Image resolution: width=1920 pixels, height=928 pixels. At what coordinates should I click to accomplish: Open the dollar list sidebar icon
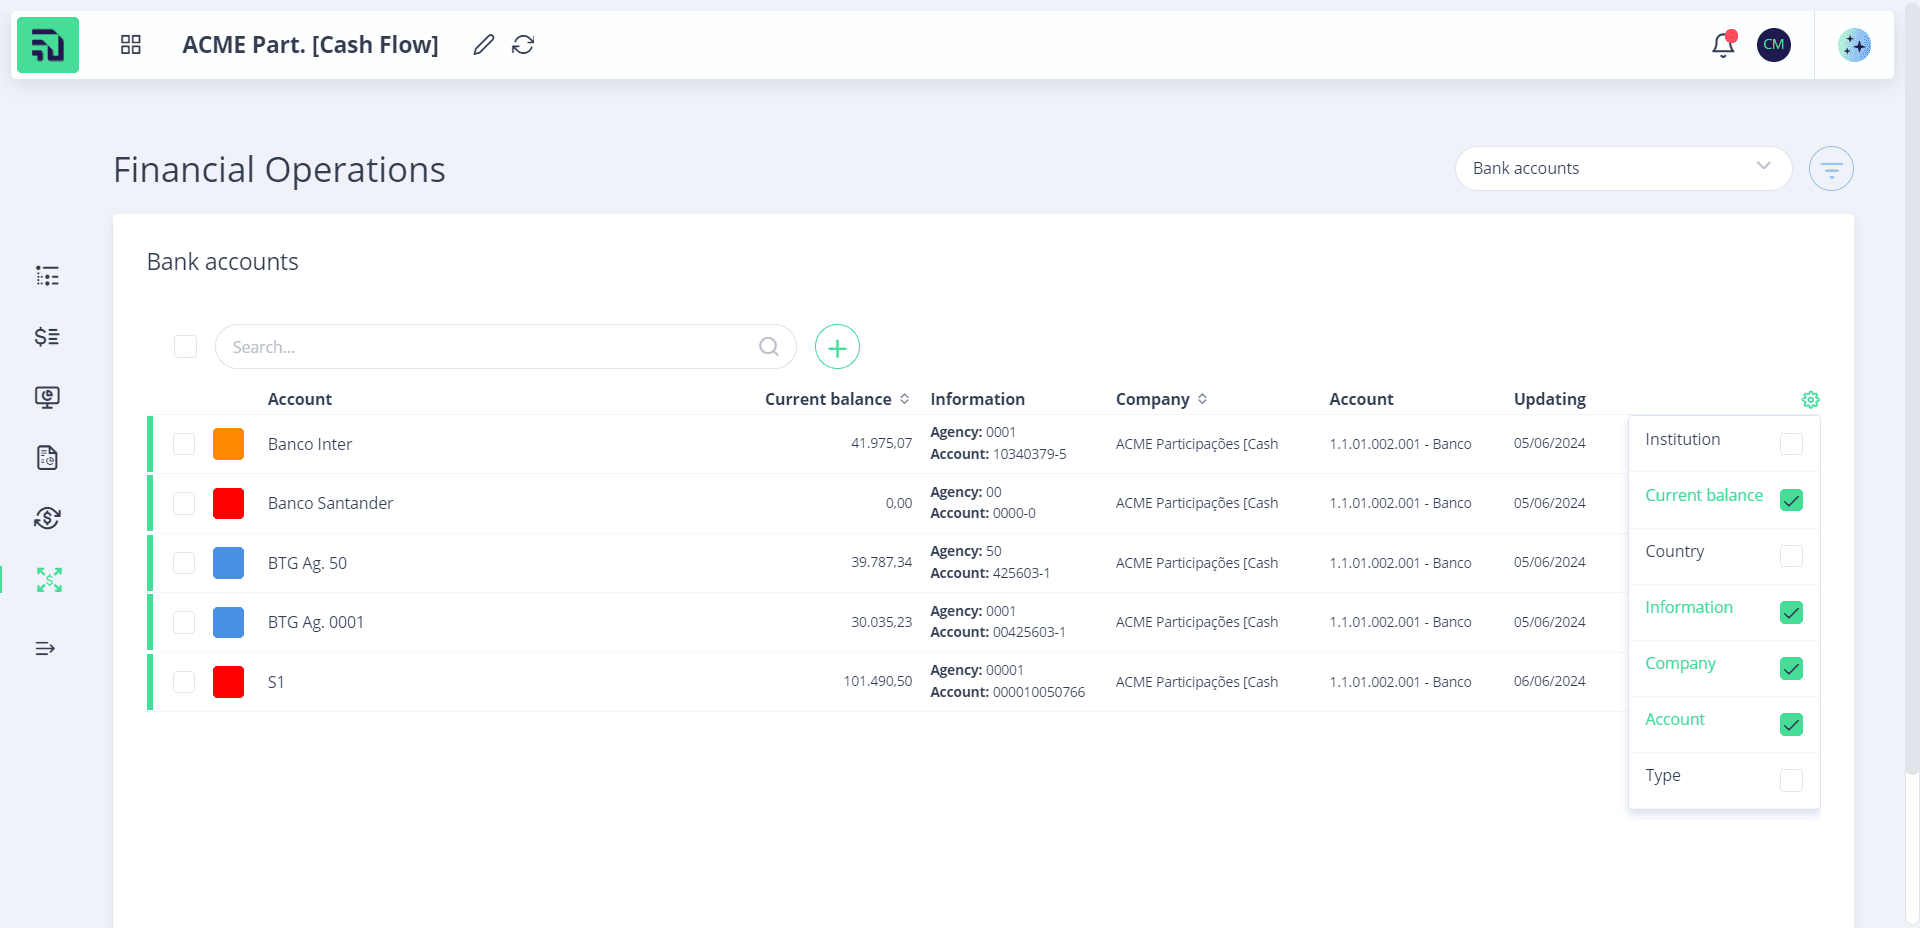[47, 336]
